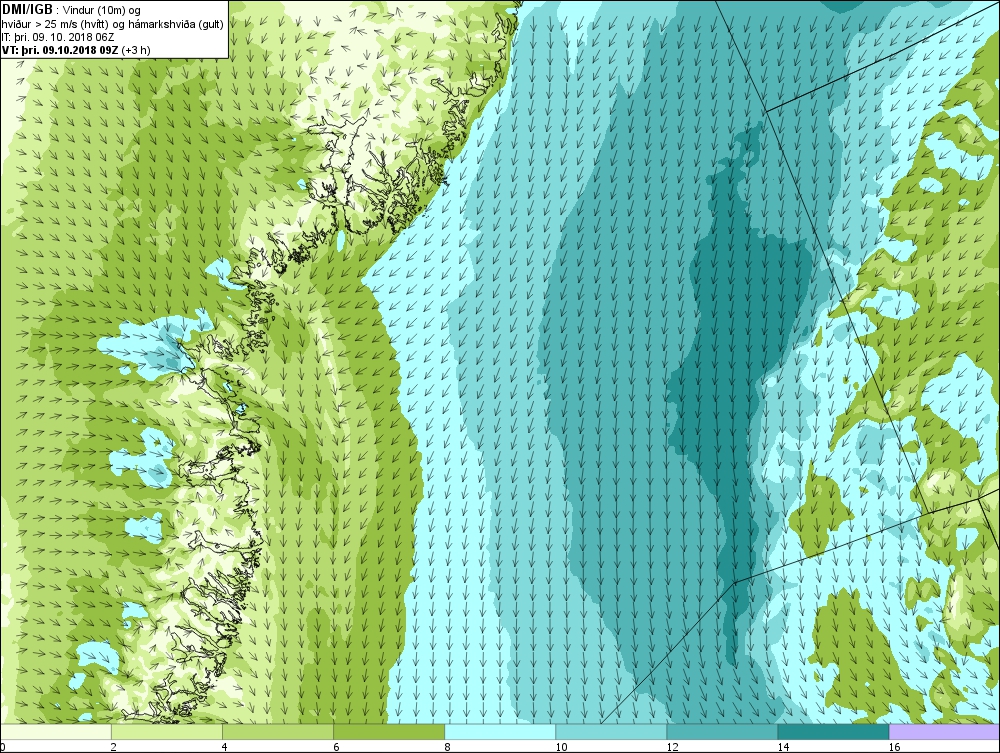Click the 6–8 m/s olive green legend swatch
The image size is (1000, 753).
(389, 731)
